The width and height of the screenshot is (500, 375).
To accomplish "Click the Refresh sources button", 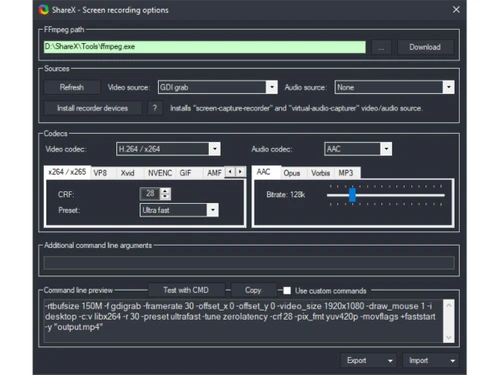I will (x=72, y=87).
